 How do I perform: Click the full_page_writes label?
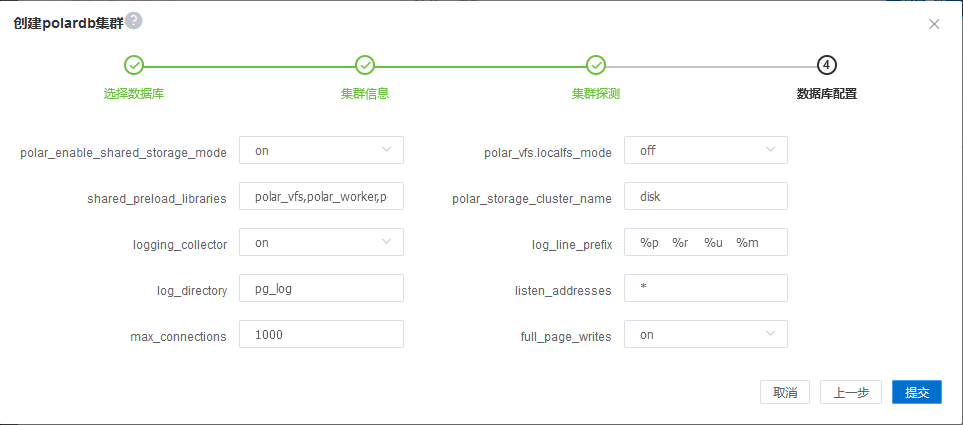tap(566, 337)
